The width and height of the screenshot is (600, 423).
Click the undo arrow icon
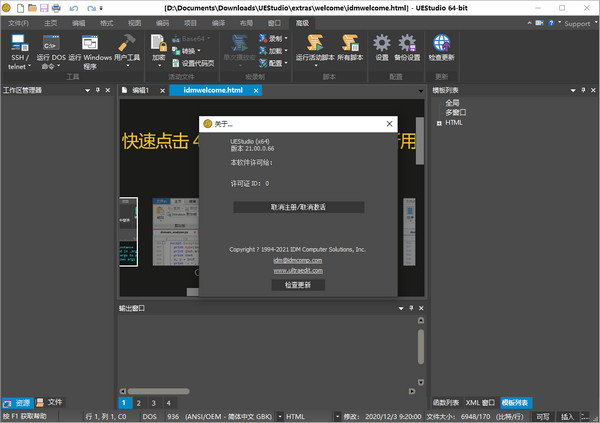[74, 8]
